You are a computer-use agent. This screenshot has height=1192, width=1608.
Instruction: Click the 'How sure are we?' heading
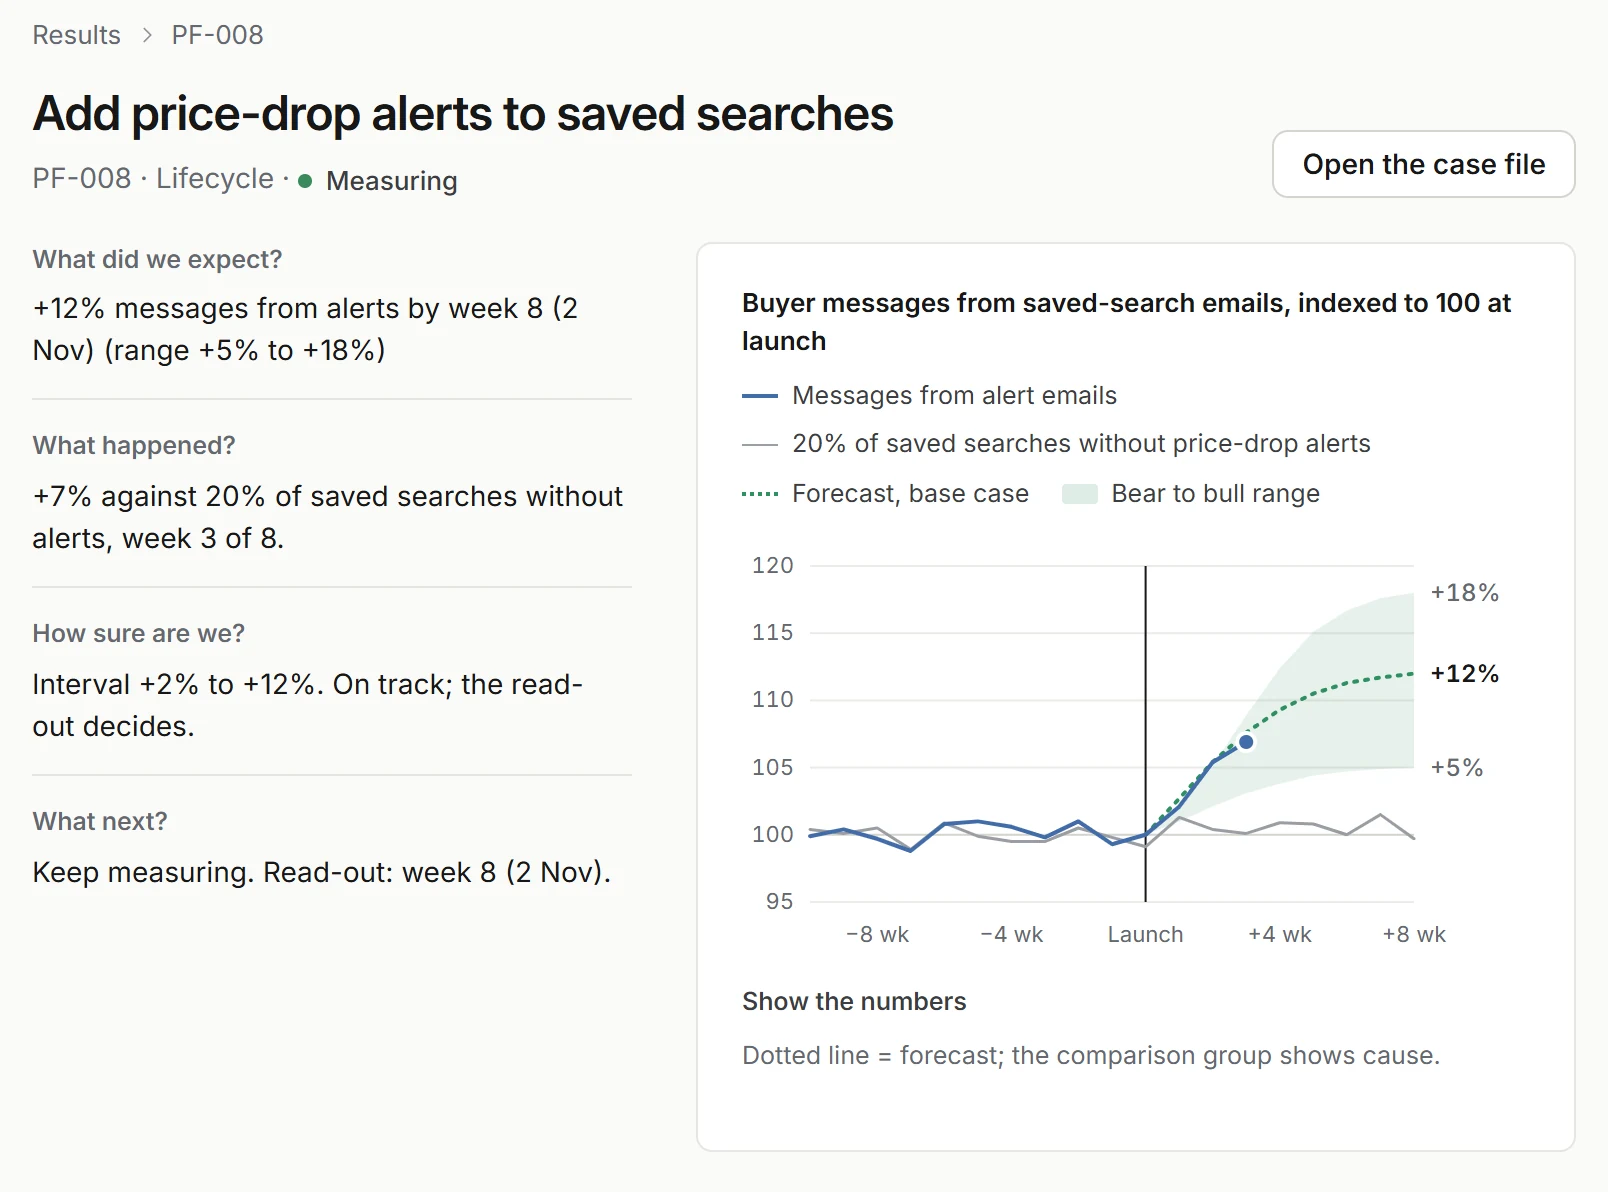[138, 633]
